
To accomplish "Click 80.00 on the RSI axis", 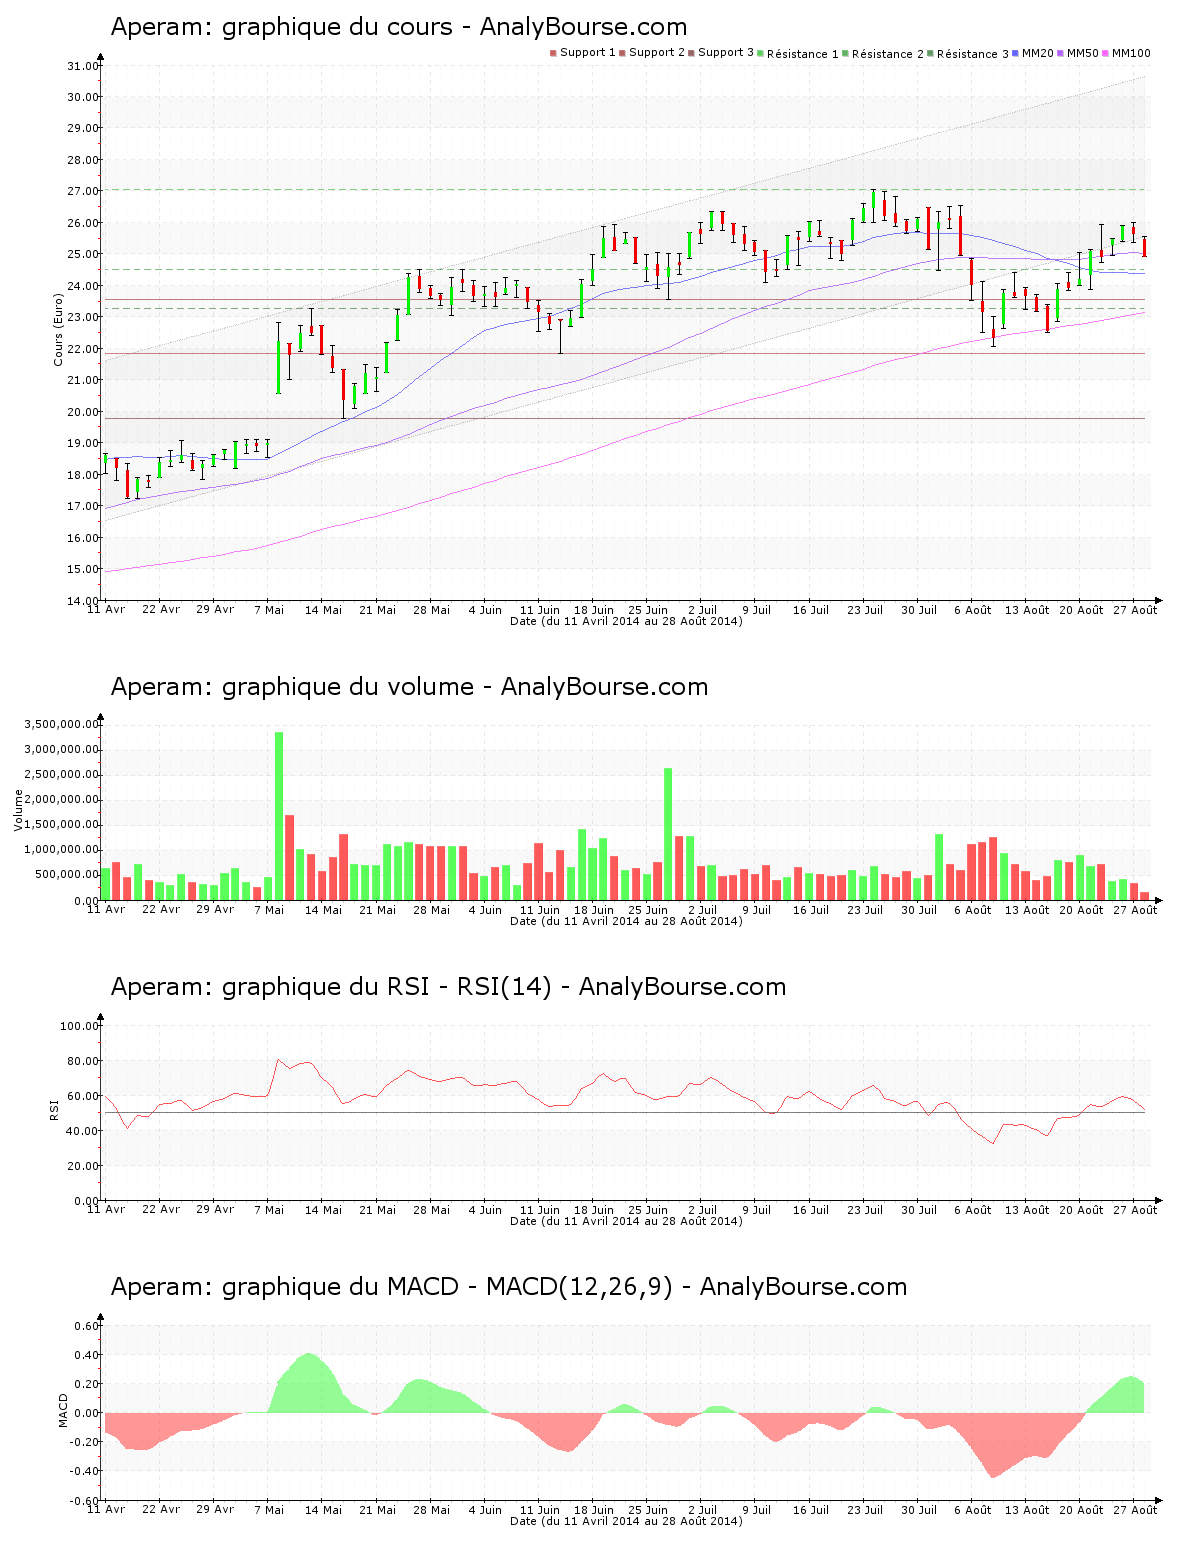I will coord(82,1061).
